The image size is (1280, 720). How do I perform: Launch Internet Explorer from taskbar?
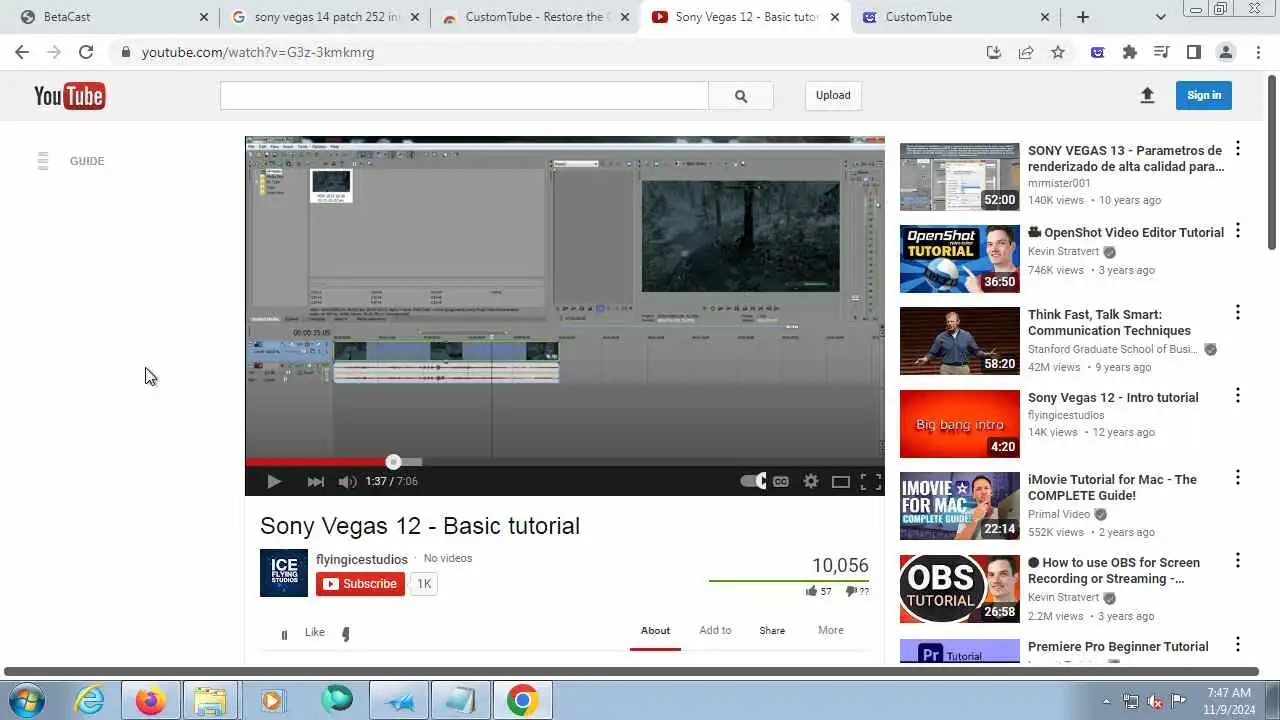coord(90,700)
